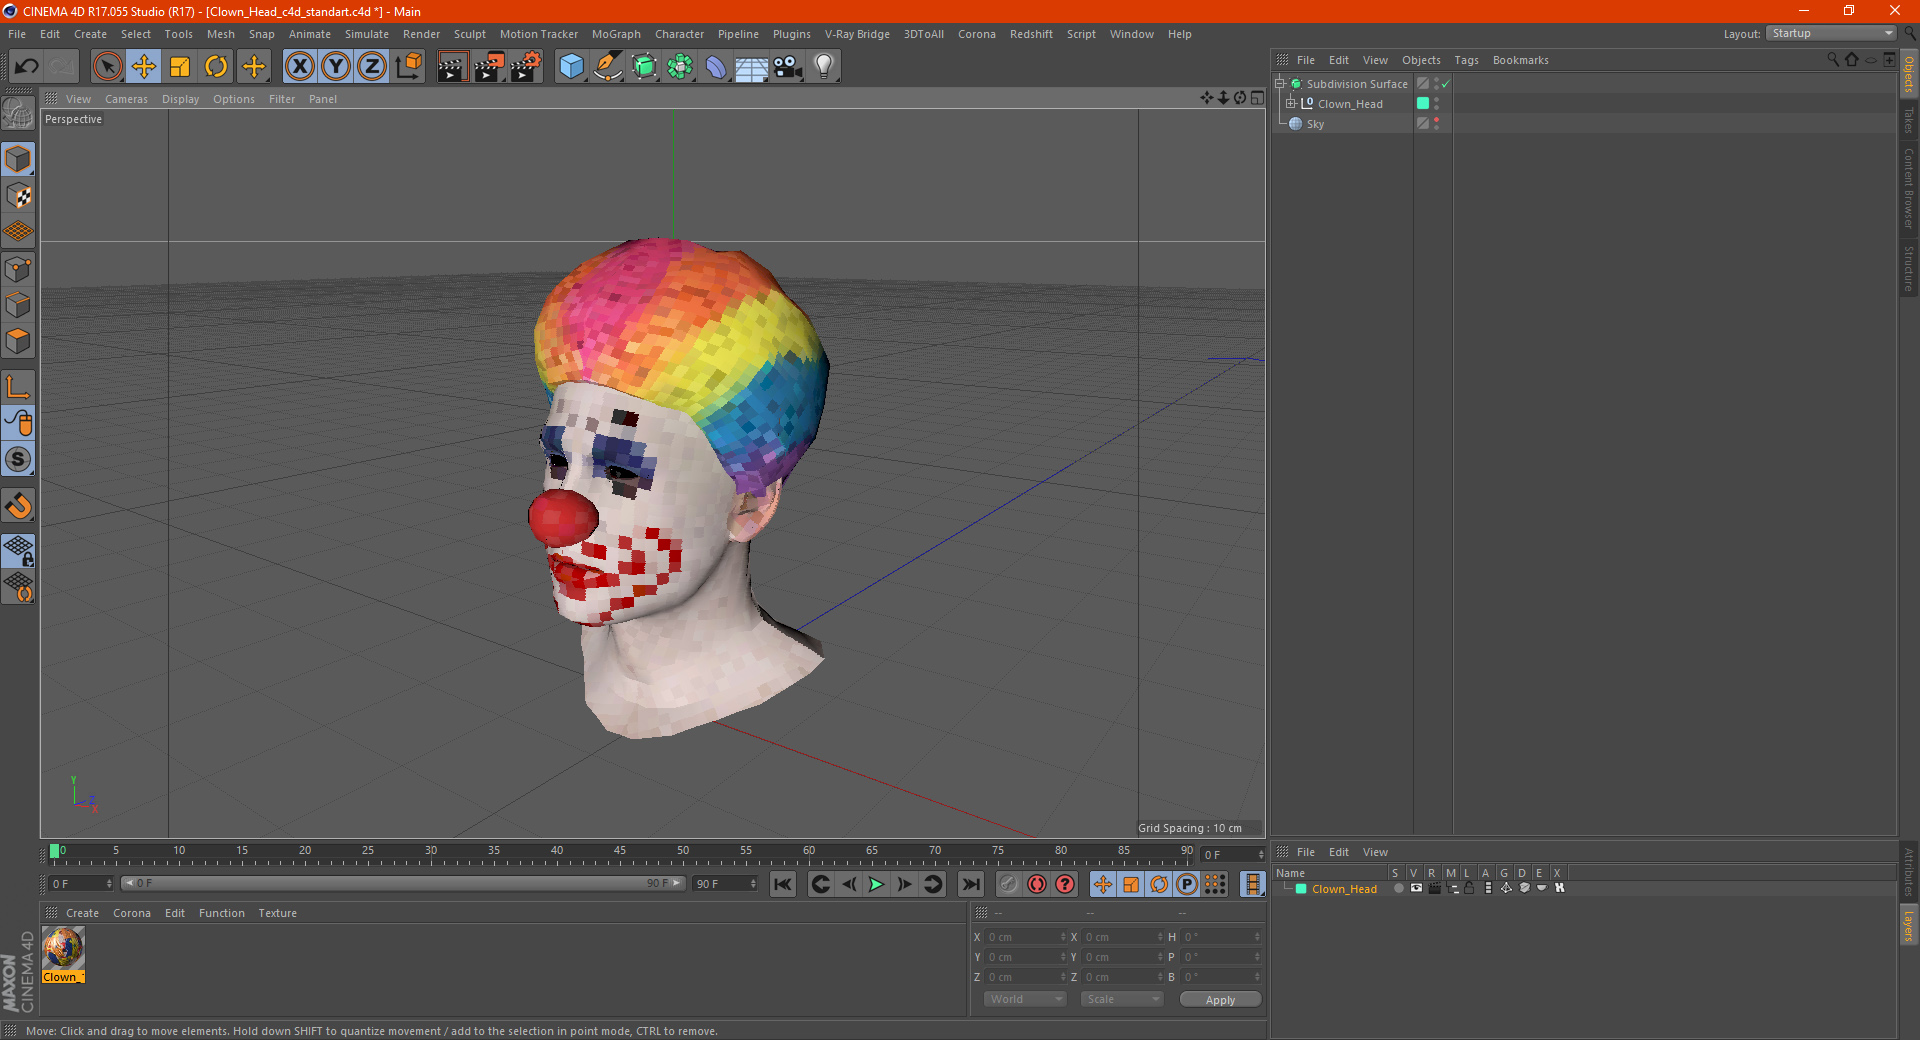Open the Mesh menu
This screenshot has height=1040, width=1920.
tap(220, 34)
